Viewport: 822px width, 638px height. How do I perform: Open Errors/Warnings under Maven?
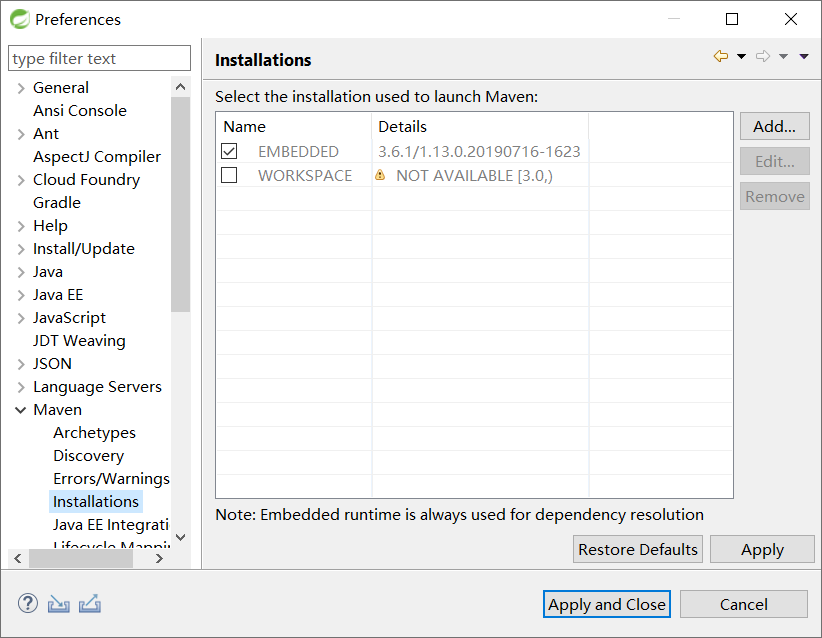pos(111,479)
